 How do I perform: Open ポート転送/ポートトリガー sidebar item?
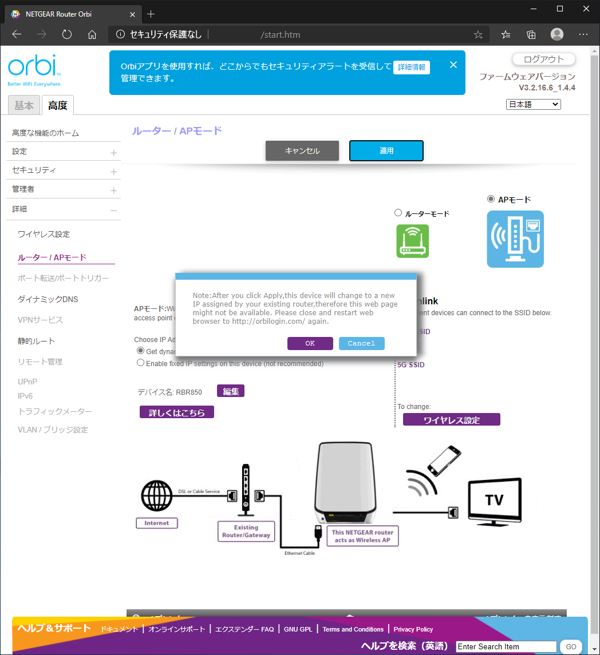[x=63, y=278]
